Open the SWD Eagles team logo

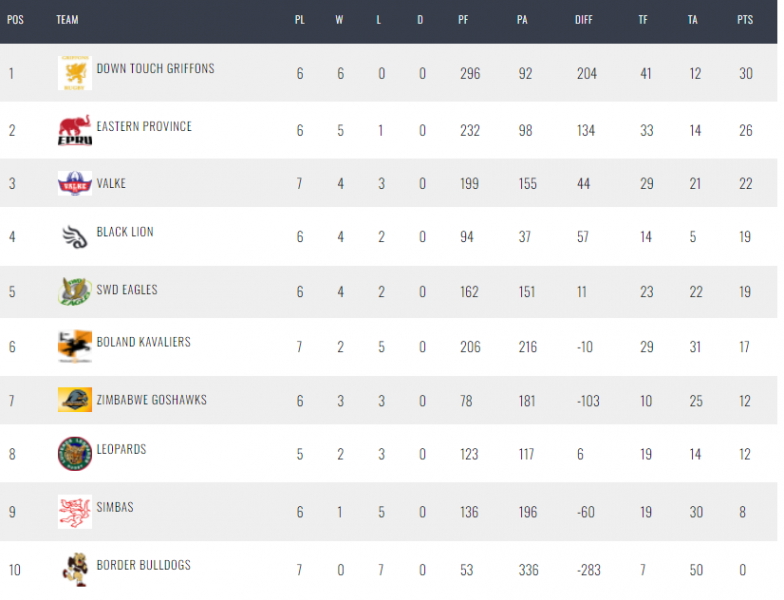tap(74, 292)
